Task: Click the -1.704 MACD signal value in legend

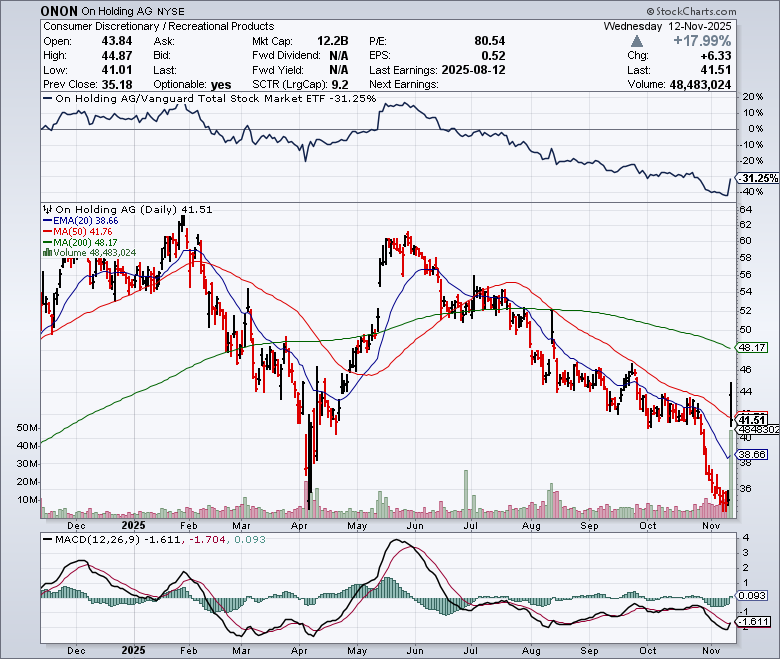Action: point(207,540)
